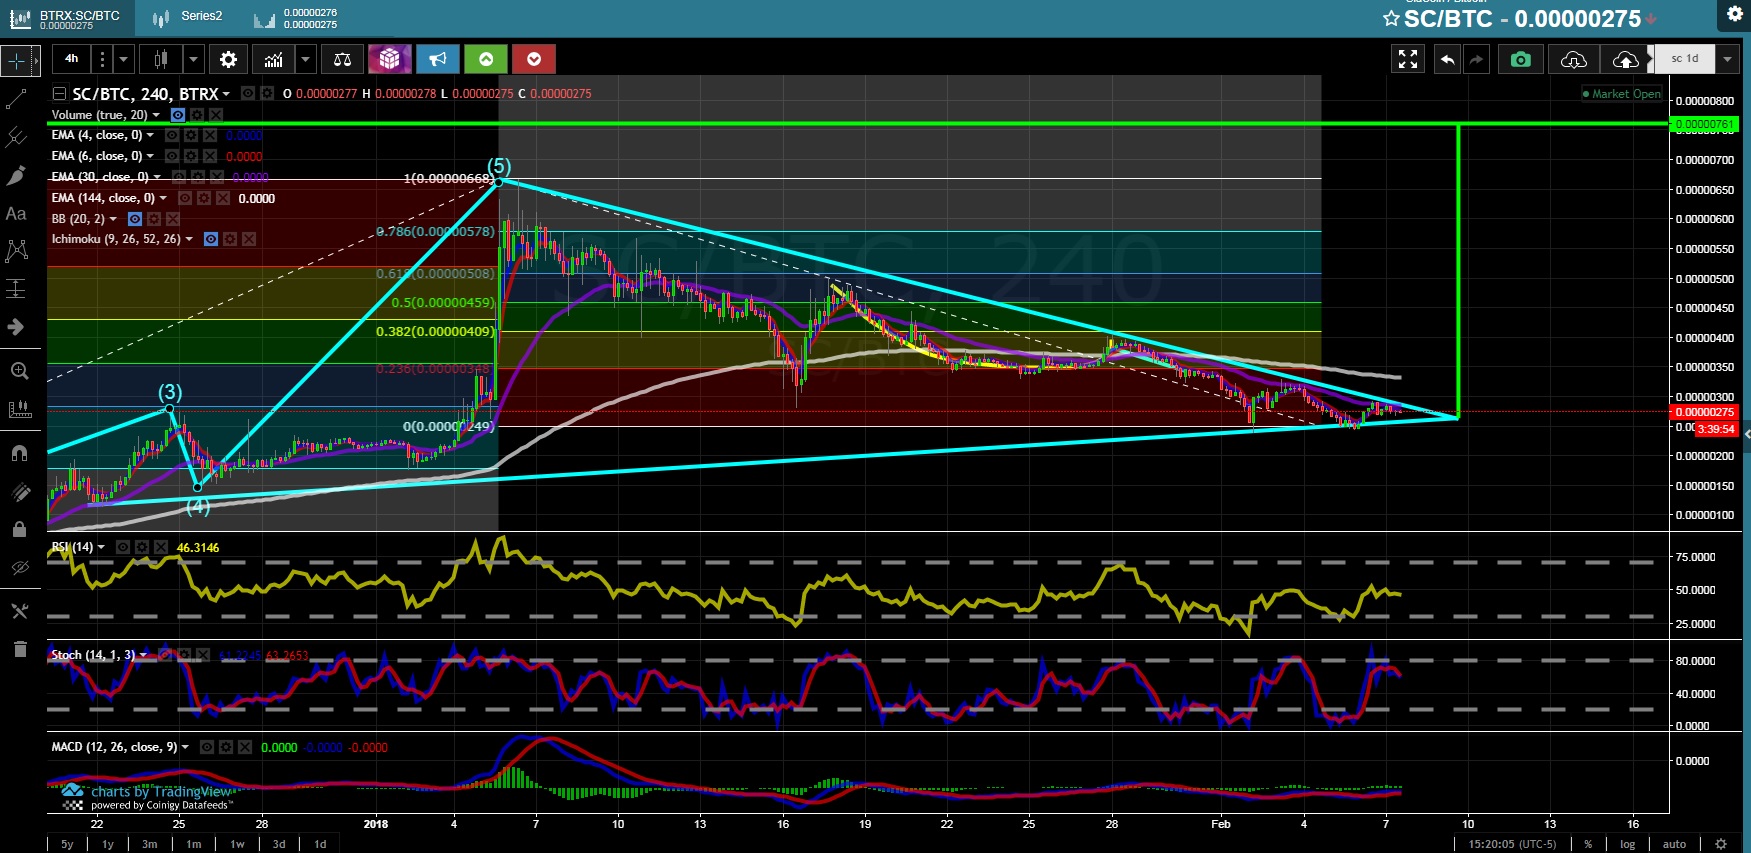Click the green up-arrow button
This screenshot has width=1751, height=853.
tap(486, 59)
